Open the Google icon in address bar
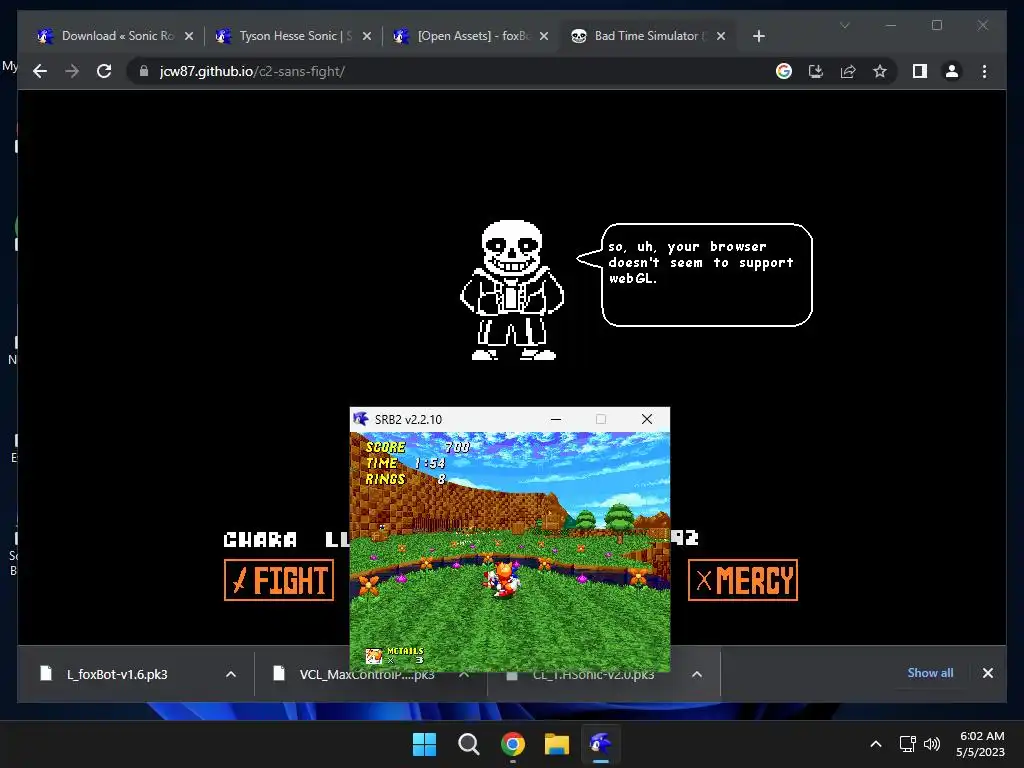The width and height of the screenshot is (1024, 768). (784, 71)
